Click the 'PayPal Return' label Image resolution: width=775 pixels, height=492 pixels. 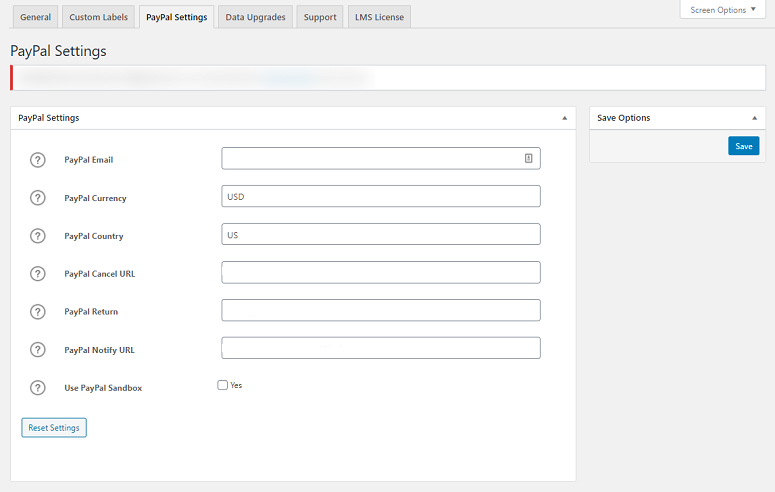(x=91, y=312)
